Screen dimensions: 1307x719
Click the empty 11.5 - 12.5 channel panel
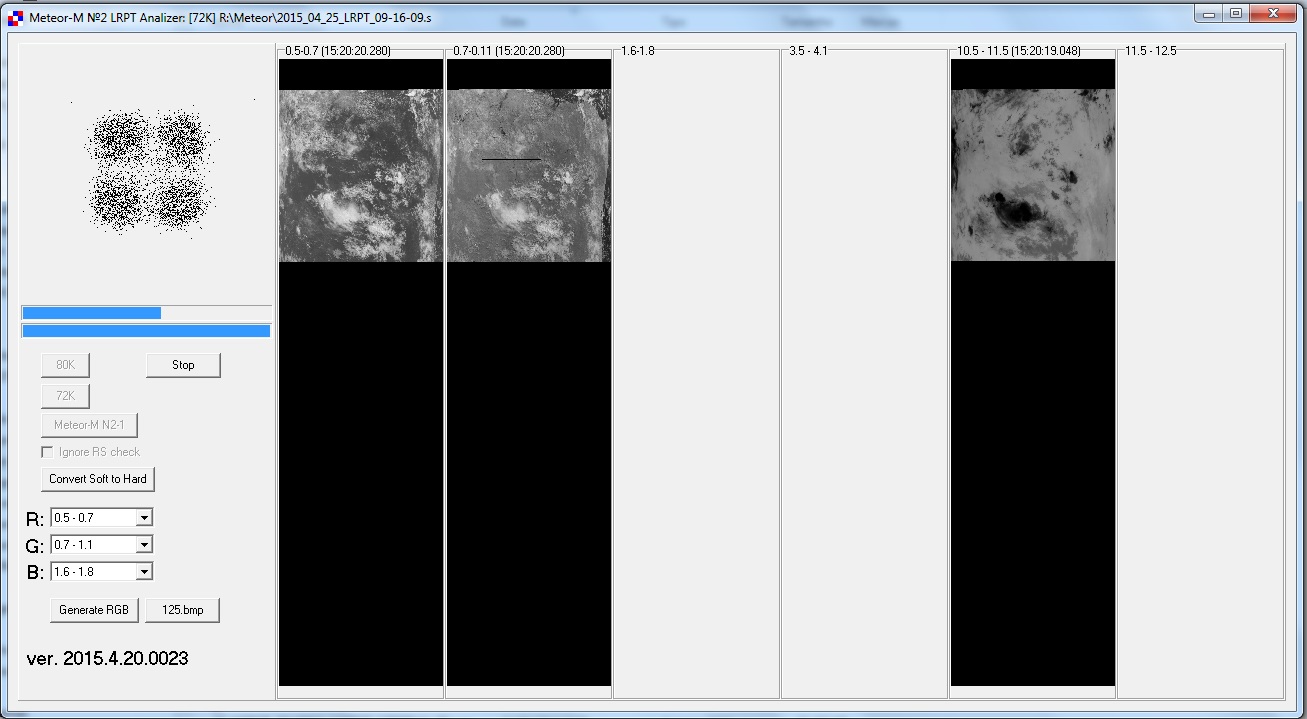(x=1200, y=375)
